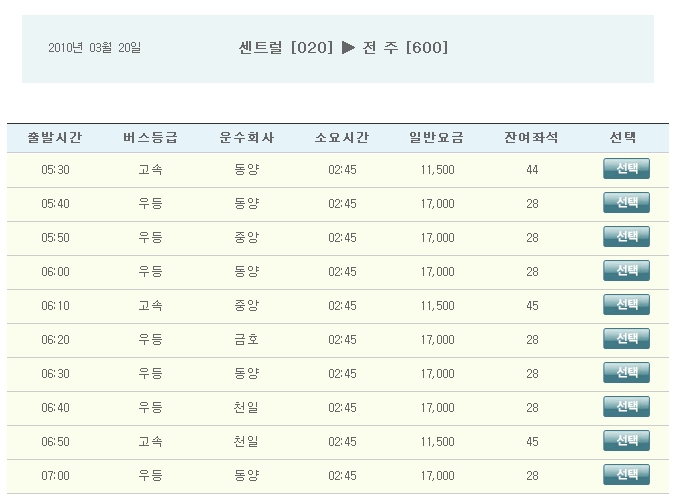Choose the 06:20 금호 bus

click(626, 339)
